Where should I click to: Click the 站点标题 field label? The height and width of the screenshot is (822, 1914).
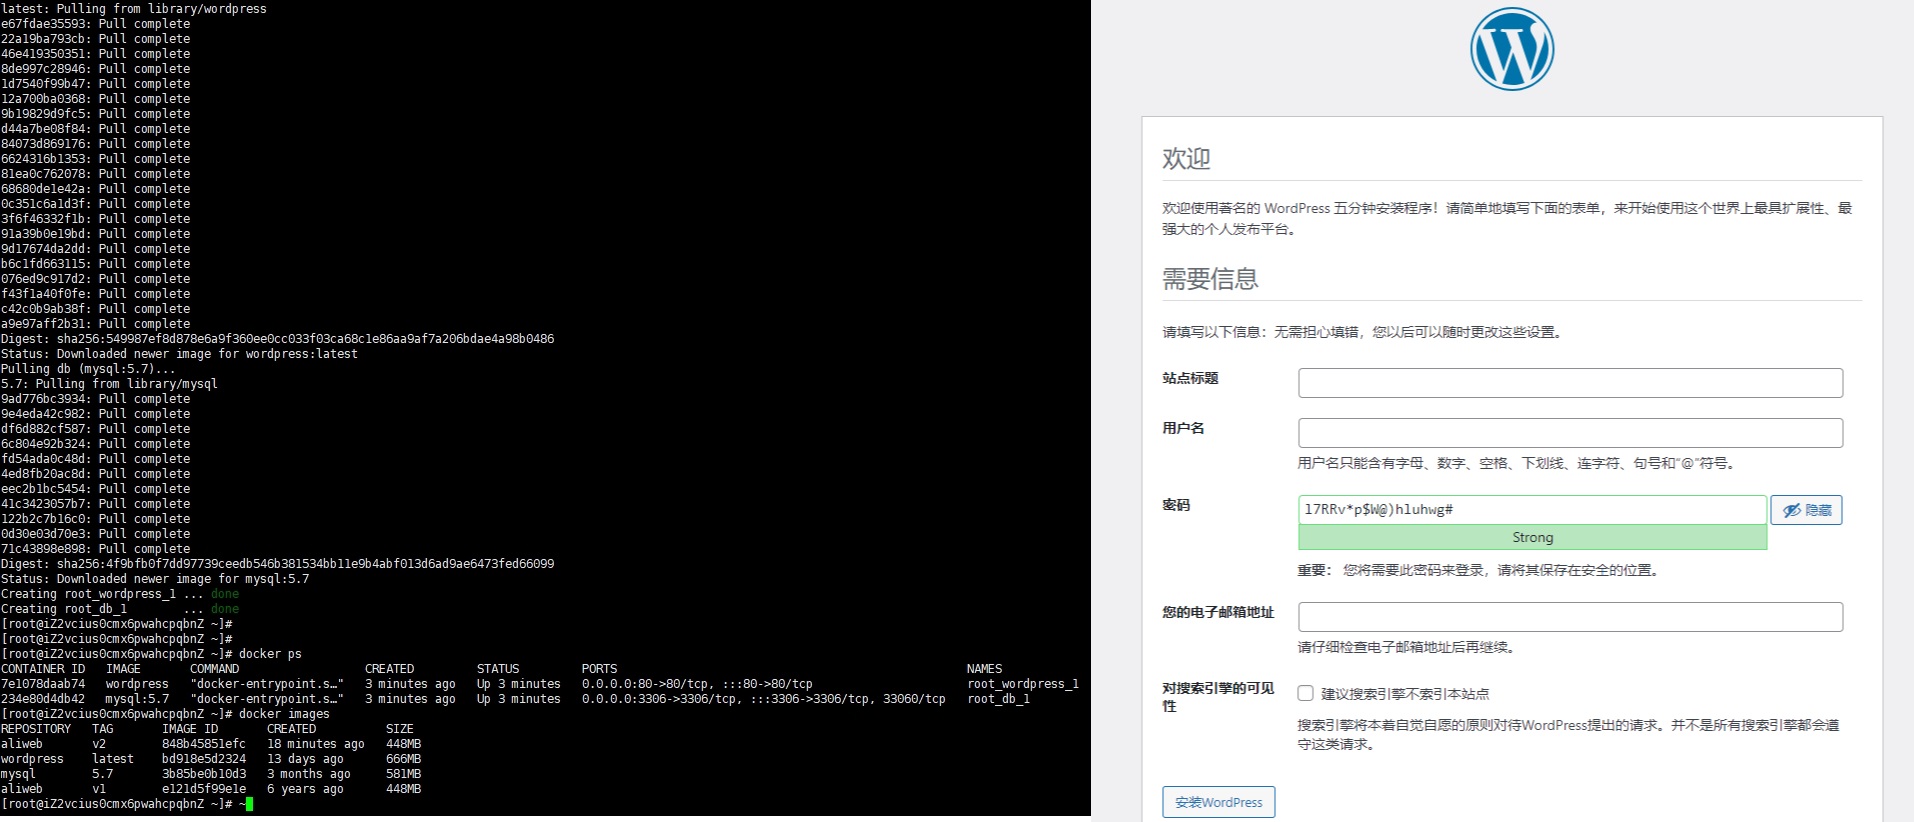tap(1190, 378)
